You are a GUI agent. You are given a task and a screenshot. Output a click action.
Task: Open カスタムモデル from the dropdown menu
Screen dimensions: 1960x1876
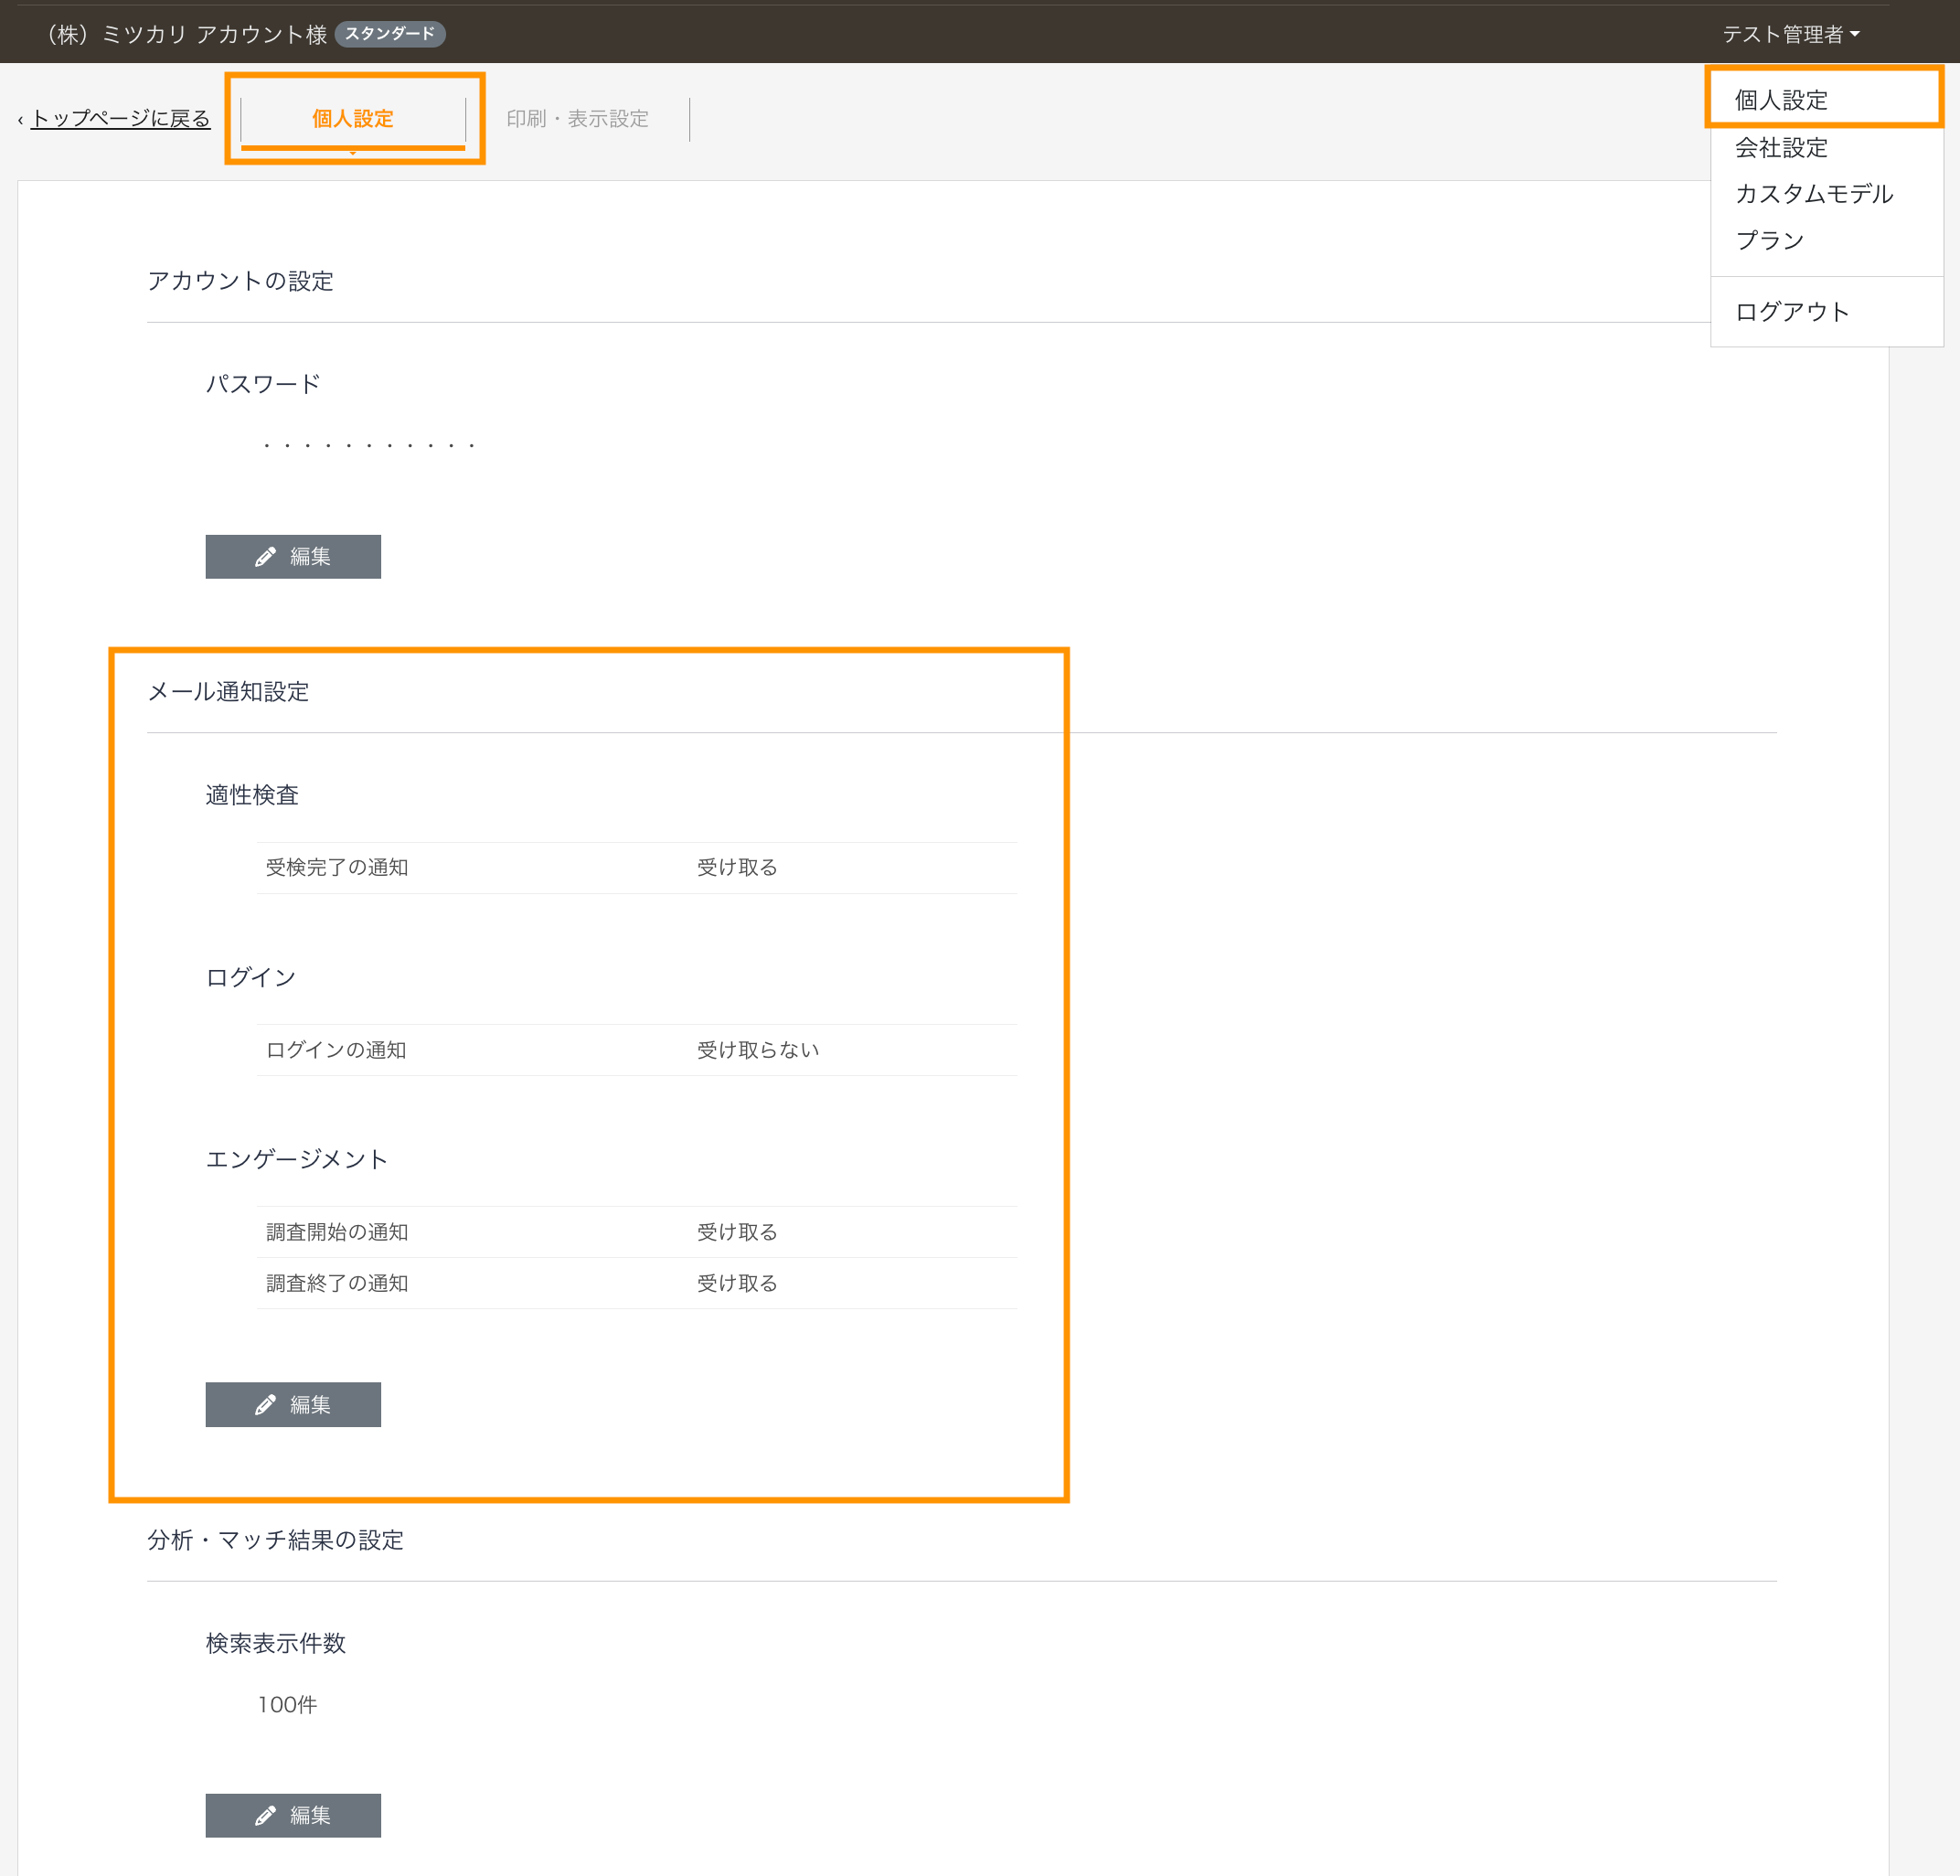pyautogui.click(x=1814, y=194)
